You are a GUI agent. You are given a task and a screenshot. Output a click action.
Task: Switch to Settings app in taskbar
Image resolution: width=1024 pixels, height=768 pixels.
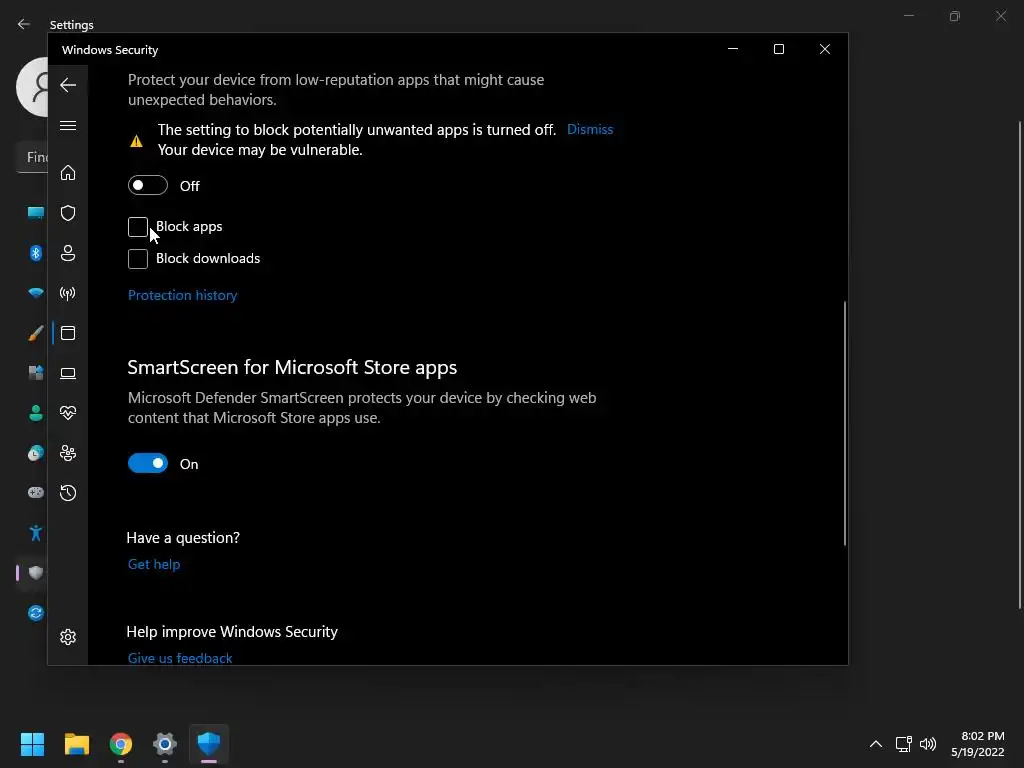click(165, 744)
